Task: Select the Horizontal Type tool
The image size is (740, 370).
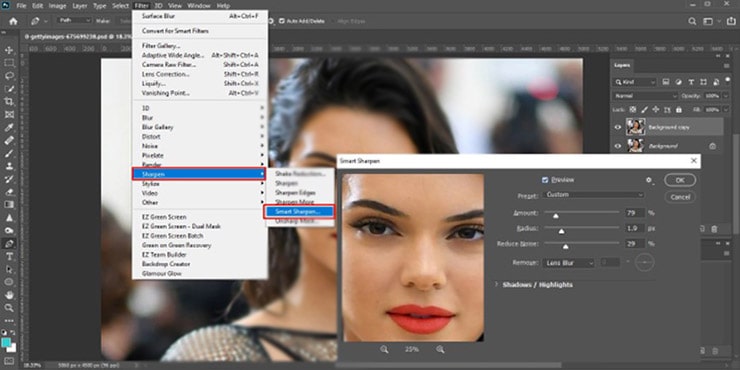Action: point(9,256)
